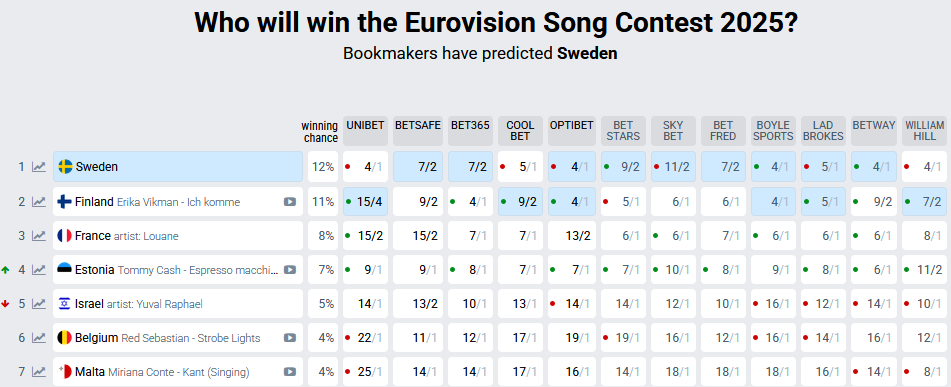Open the trend chart icon for Malta
The height and width of the screenshot is (387, 951).
(x=39, y=372)
